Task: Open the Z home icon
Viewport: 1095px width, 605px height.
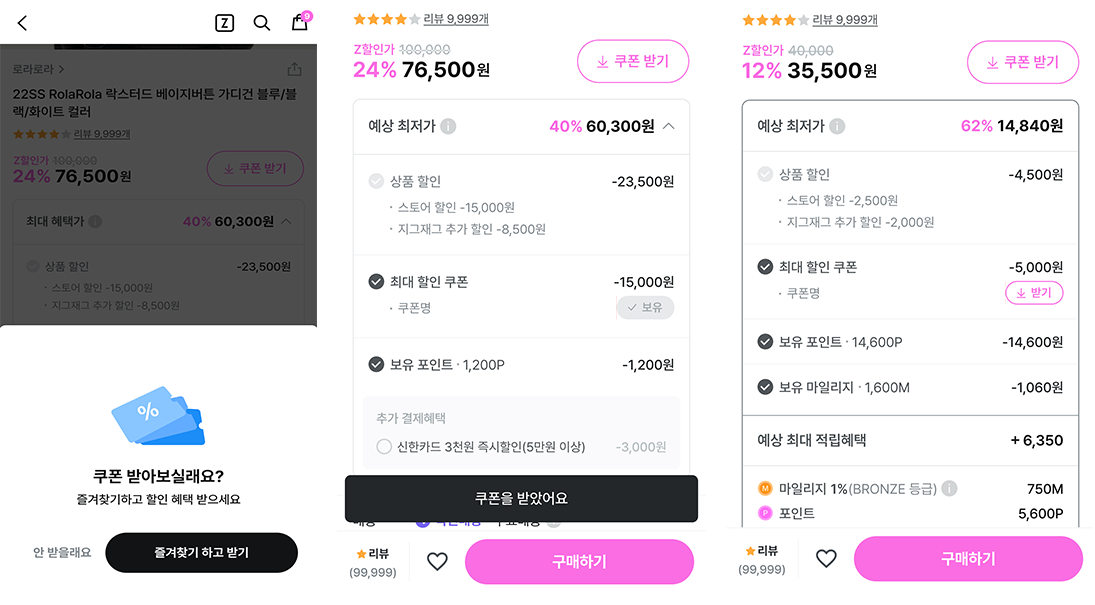Action: pos(224,23)
